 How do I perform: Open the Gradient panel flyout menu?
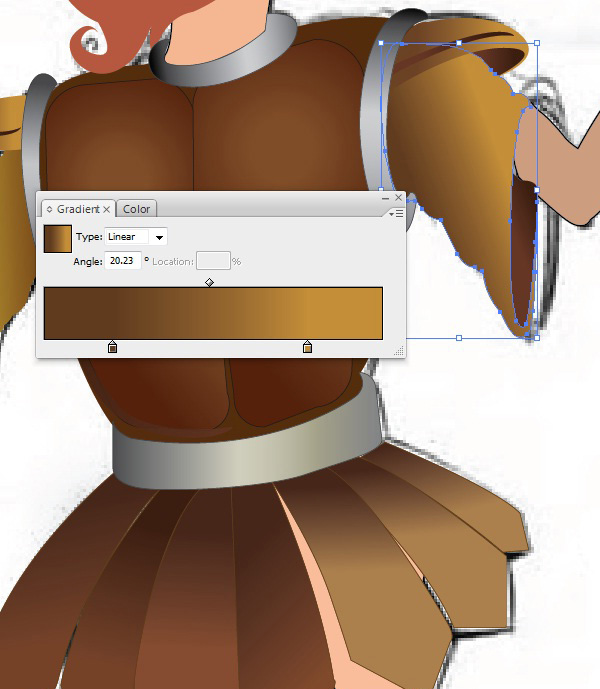[396, 214]
